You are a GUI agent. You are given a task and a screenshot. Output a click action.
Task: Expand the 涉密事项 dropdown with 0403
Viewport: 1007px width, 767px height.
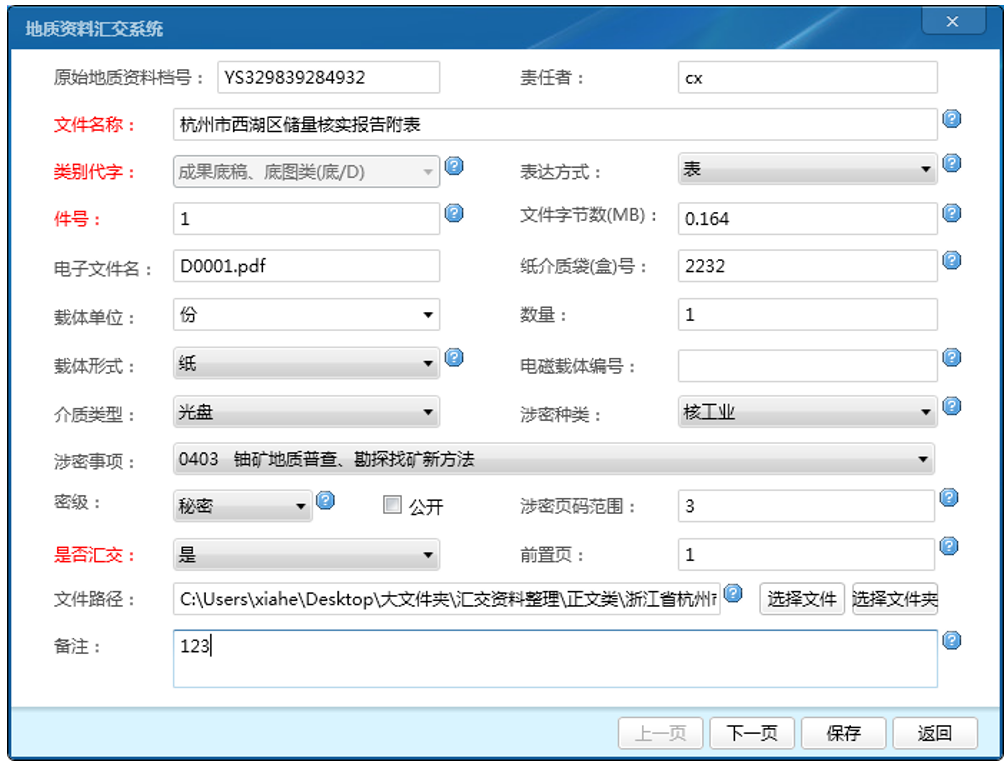554,459
